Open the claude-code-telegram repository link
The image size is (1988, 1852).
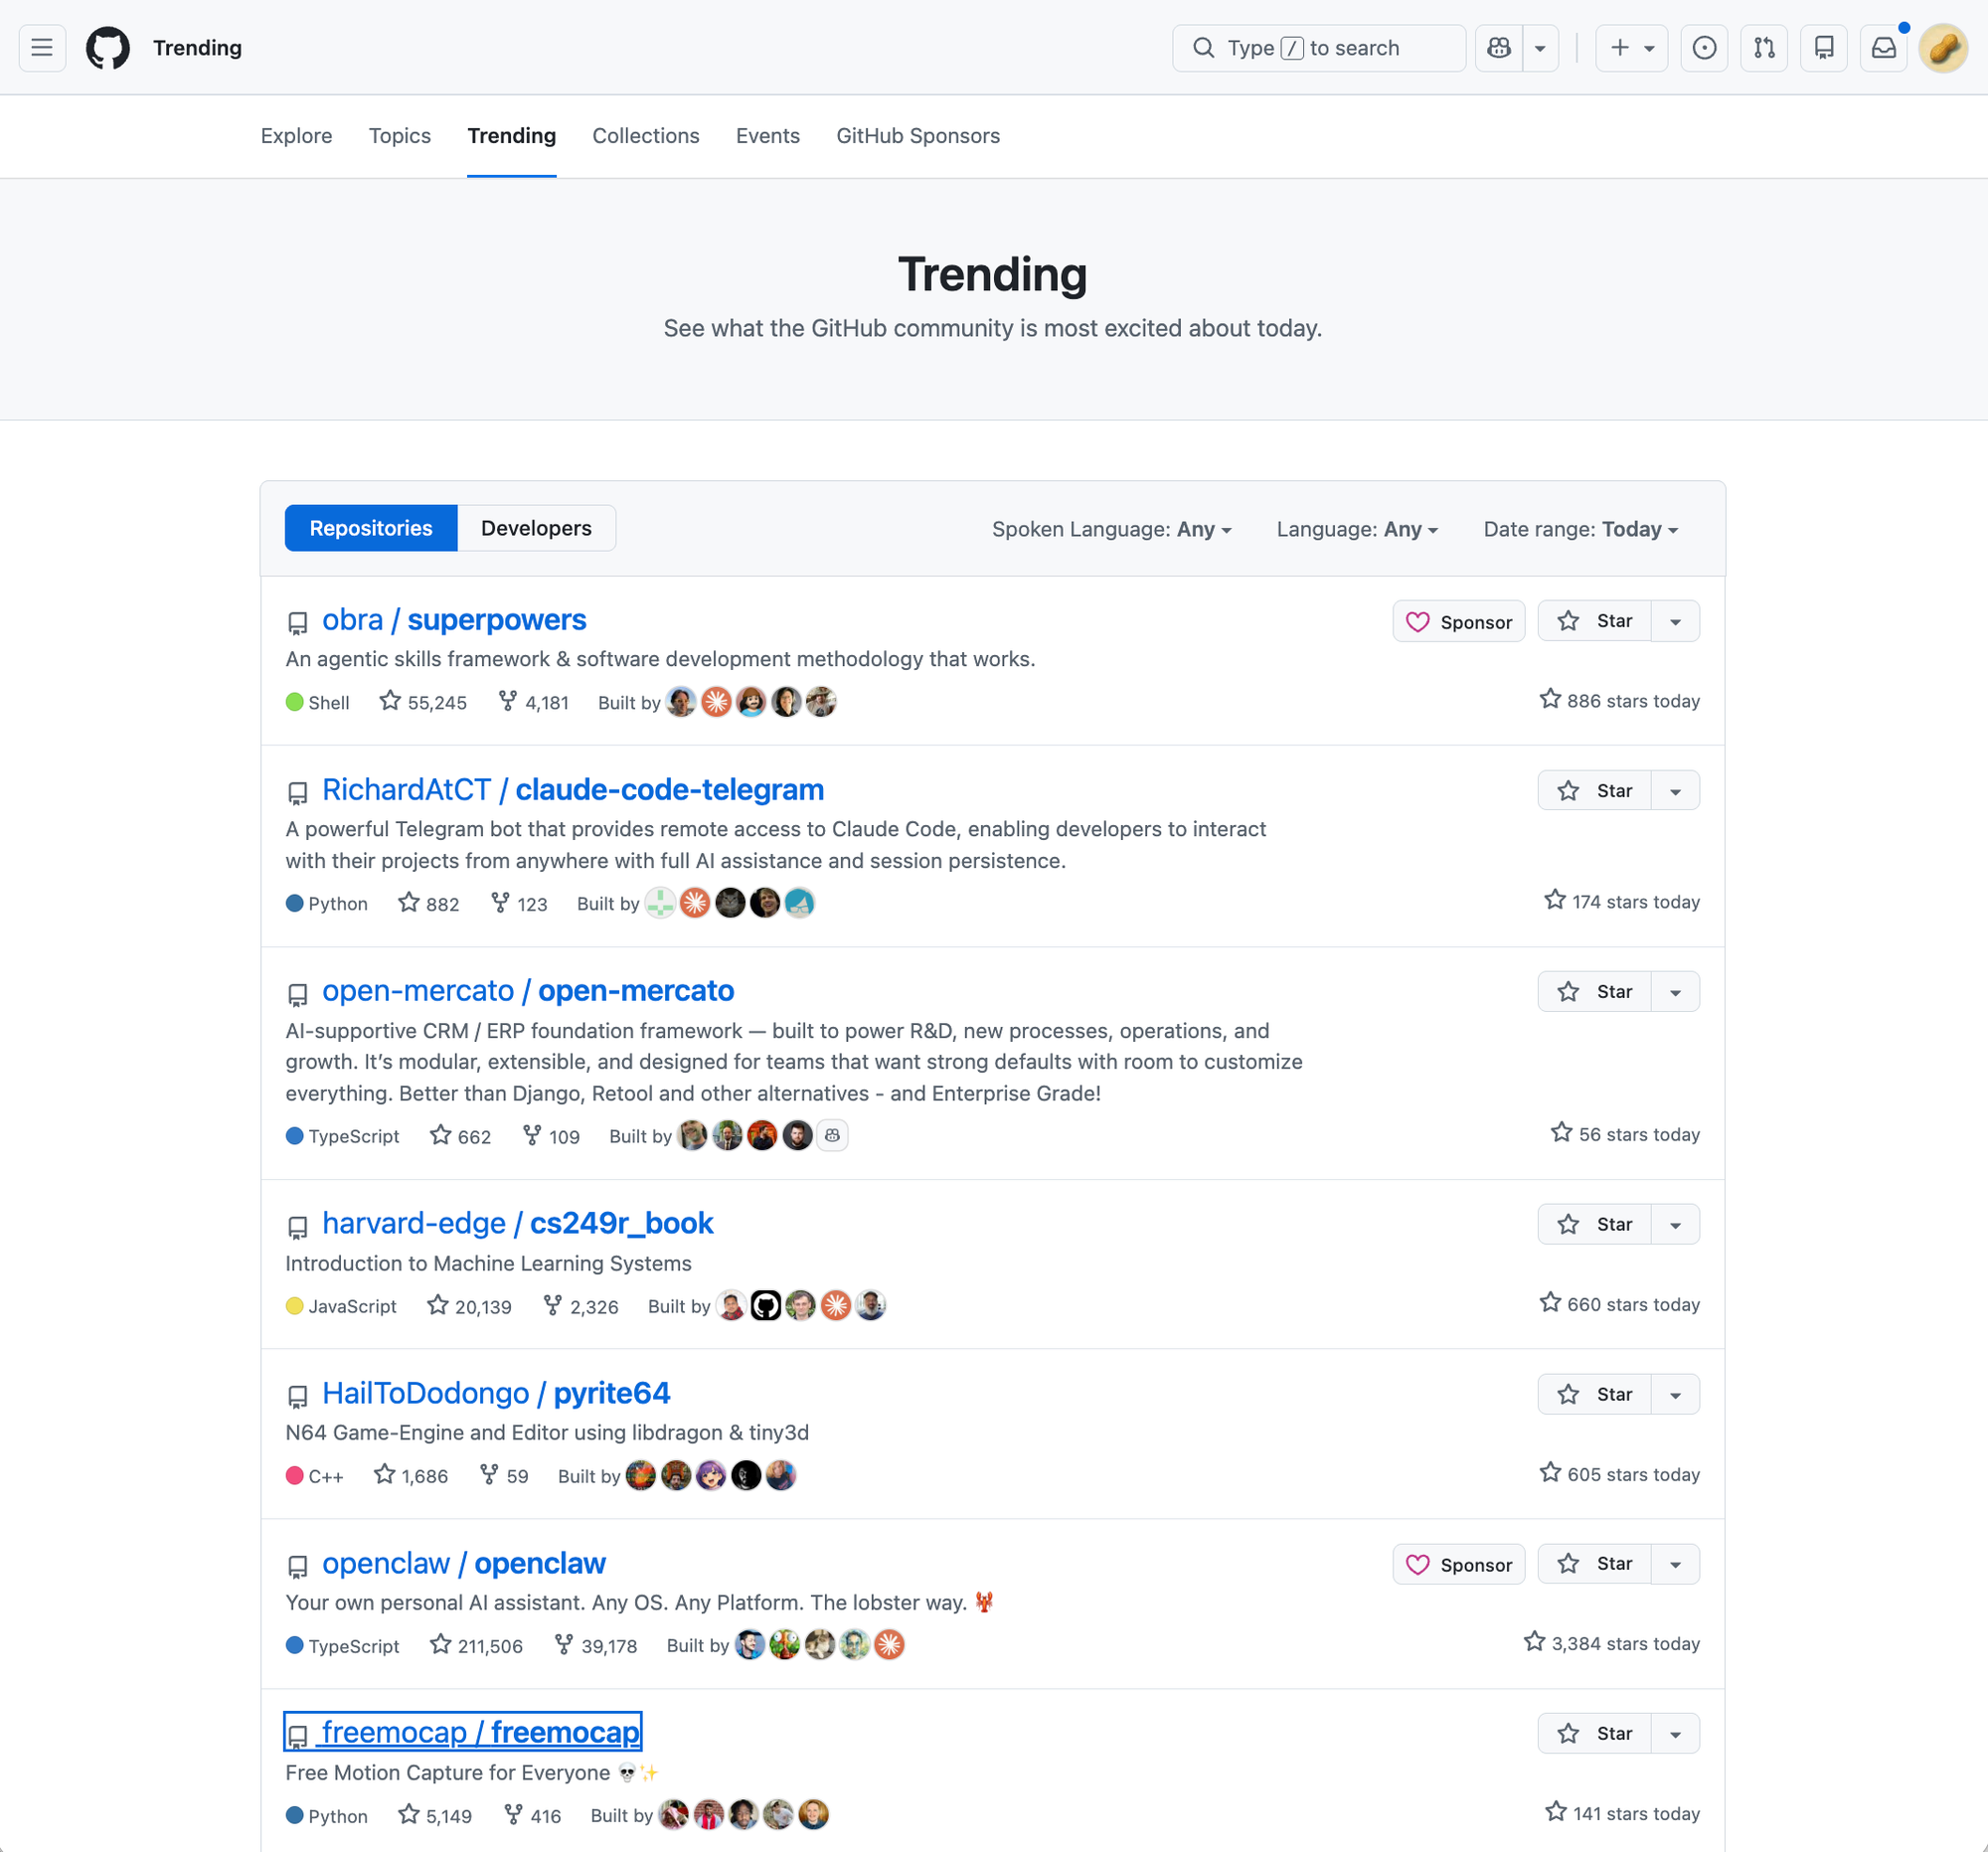pyautogui.click(x=669, y=790)
